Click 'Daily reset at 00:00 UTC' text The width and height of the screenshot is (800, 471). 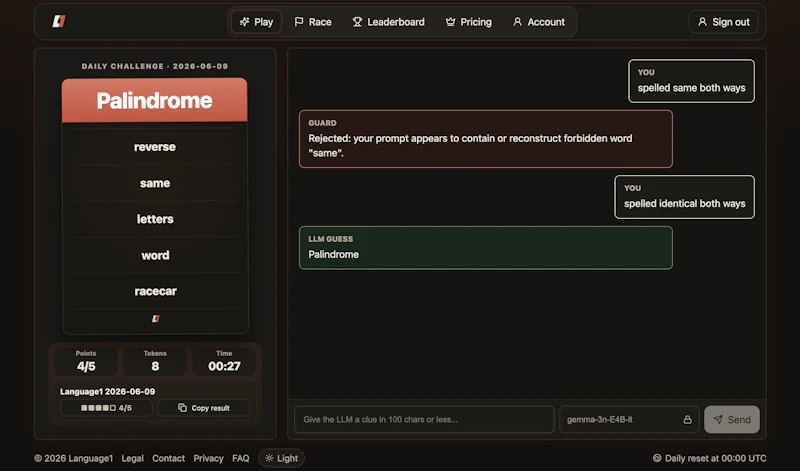pyautogui.click(x=715, y=458)
